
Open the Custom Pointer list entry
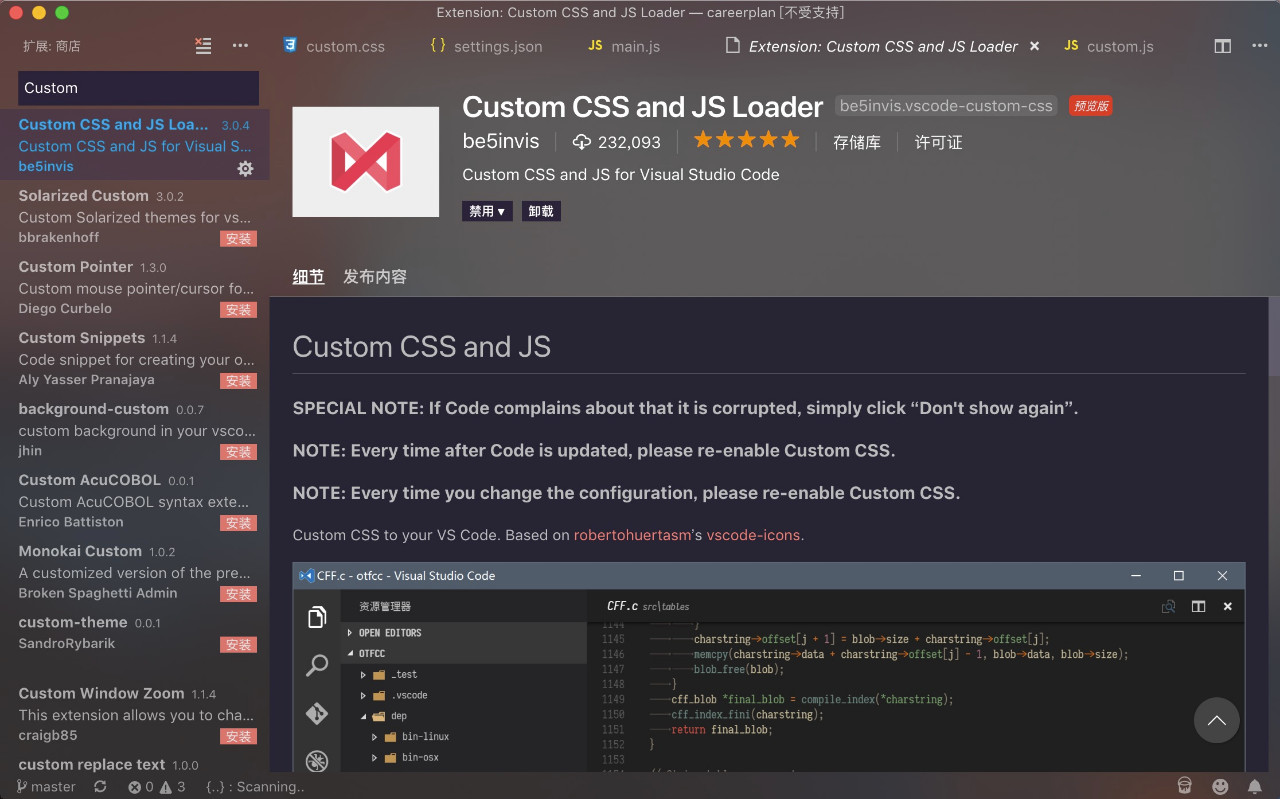pos(134,287)
